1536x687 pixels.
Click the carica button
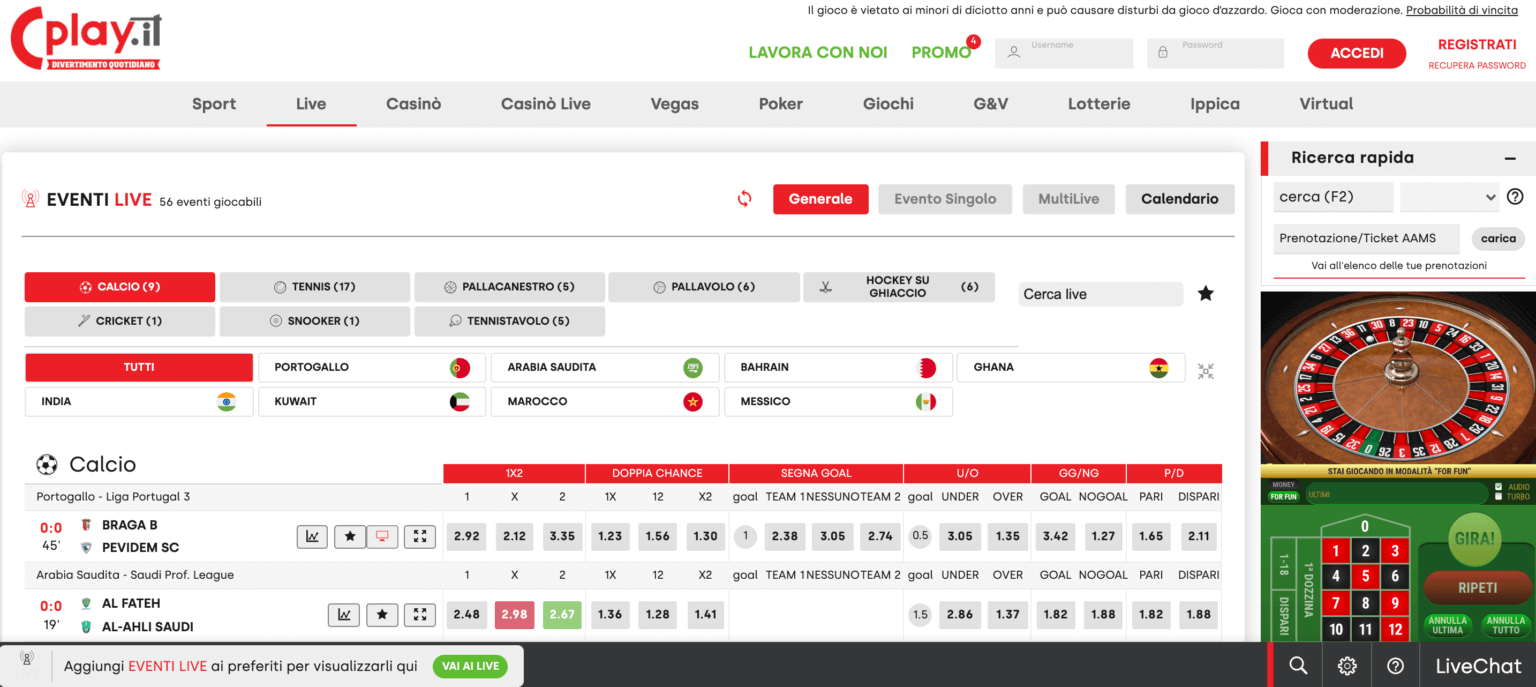click(x=1498, y=238)
